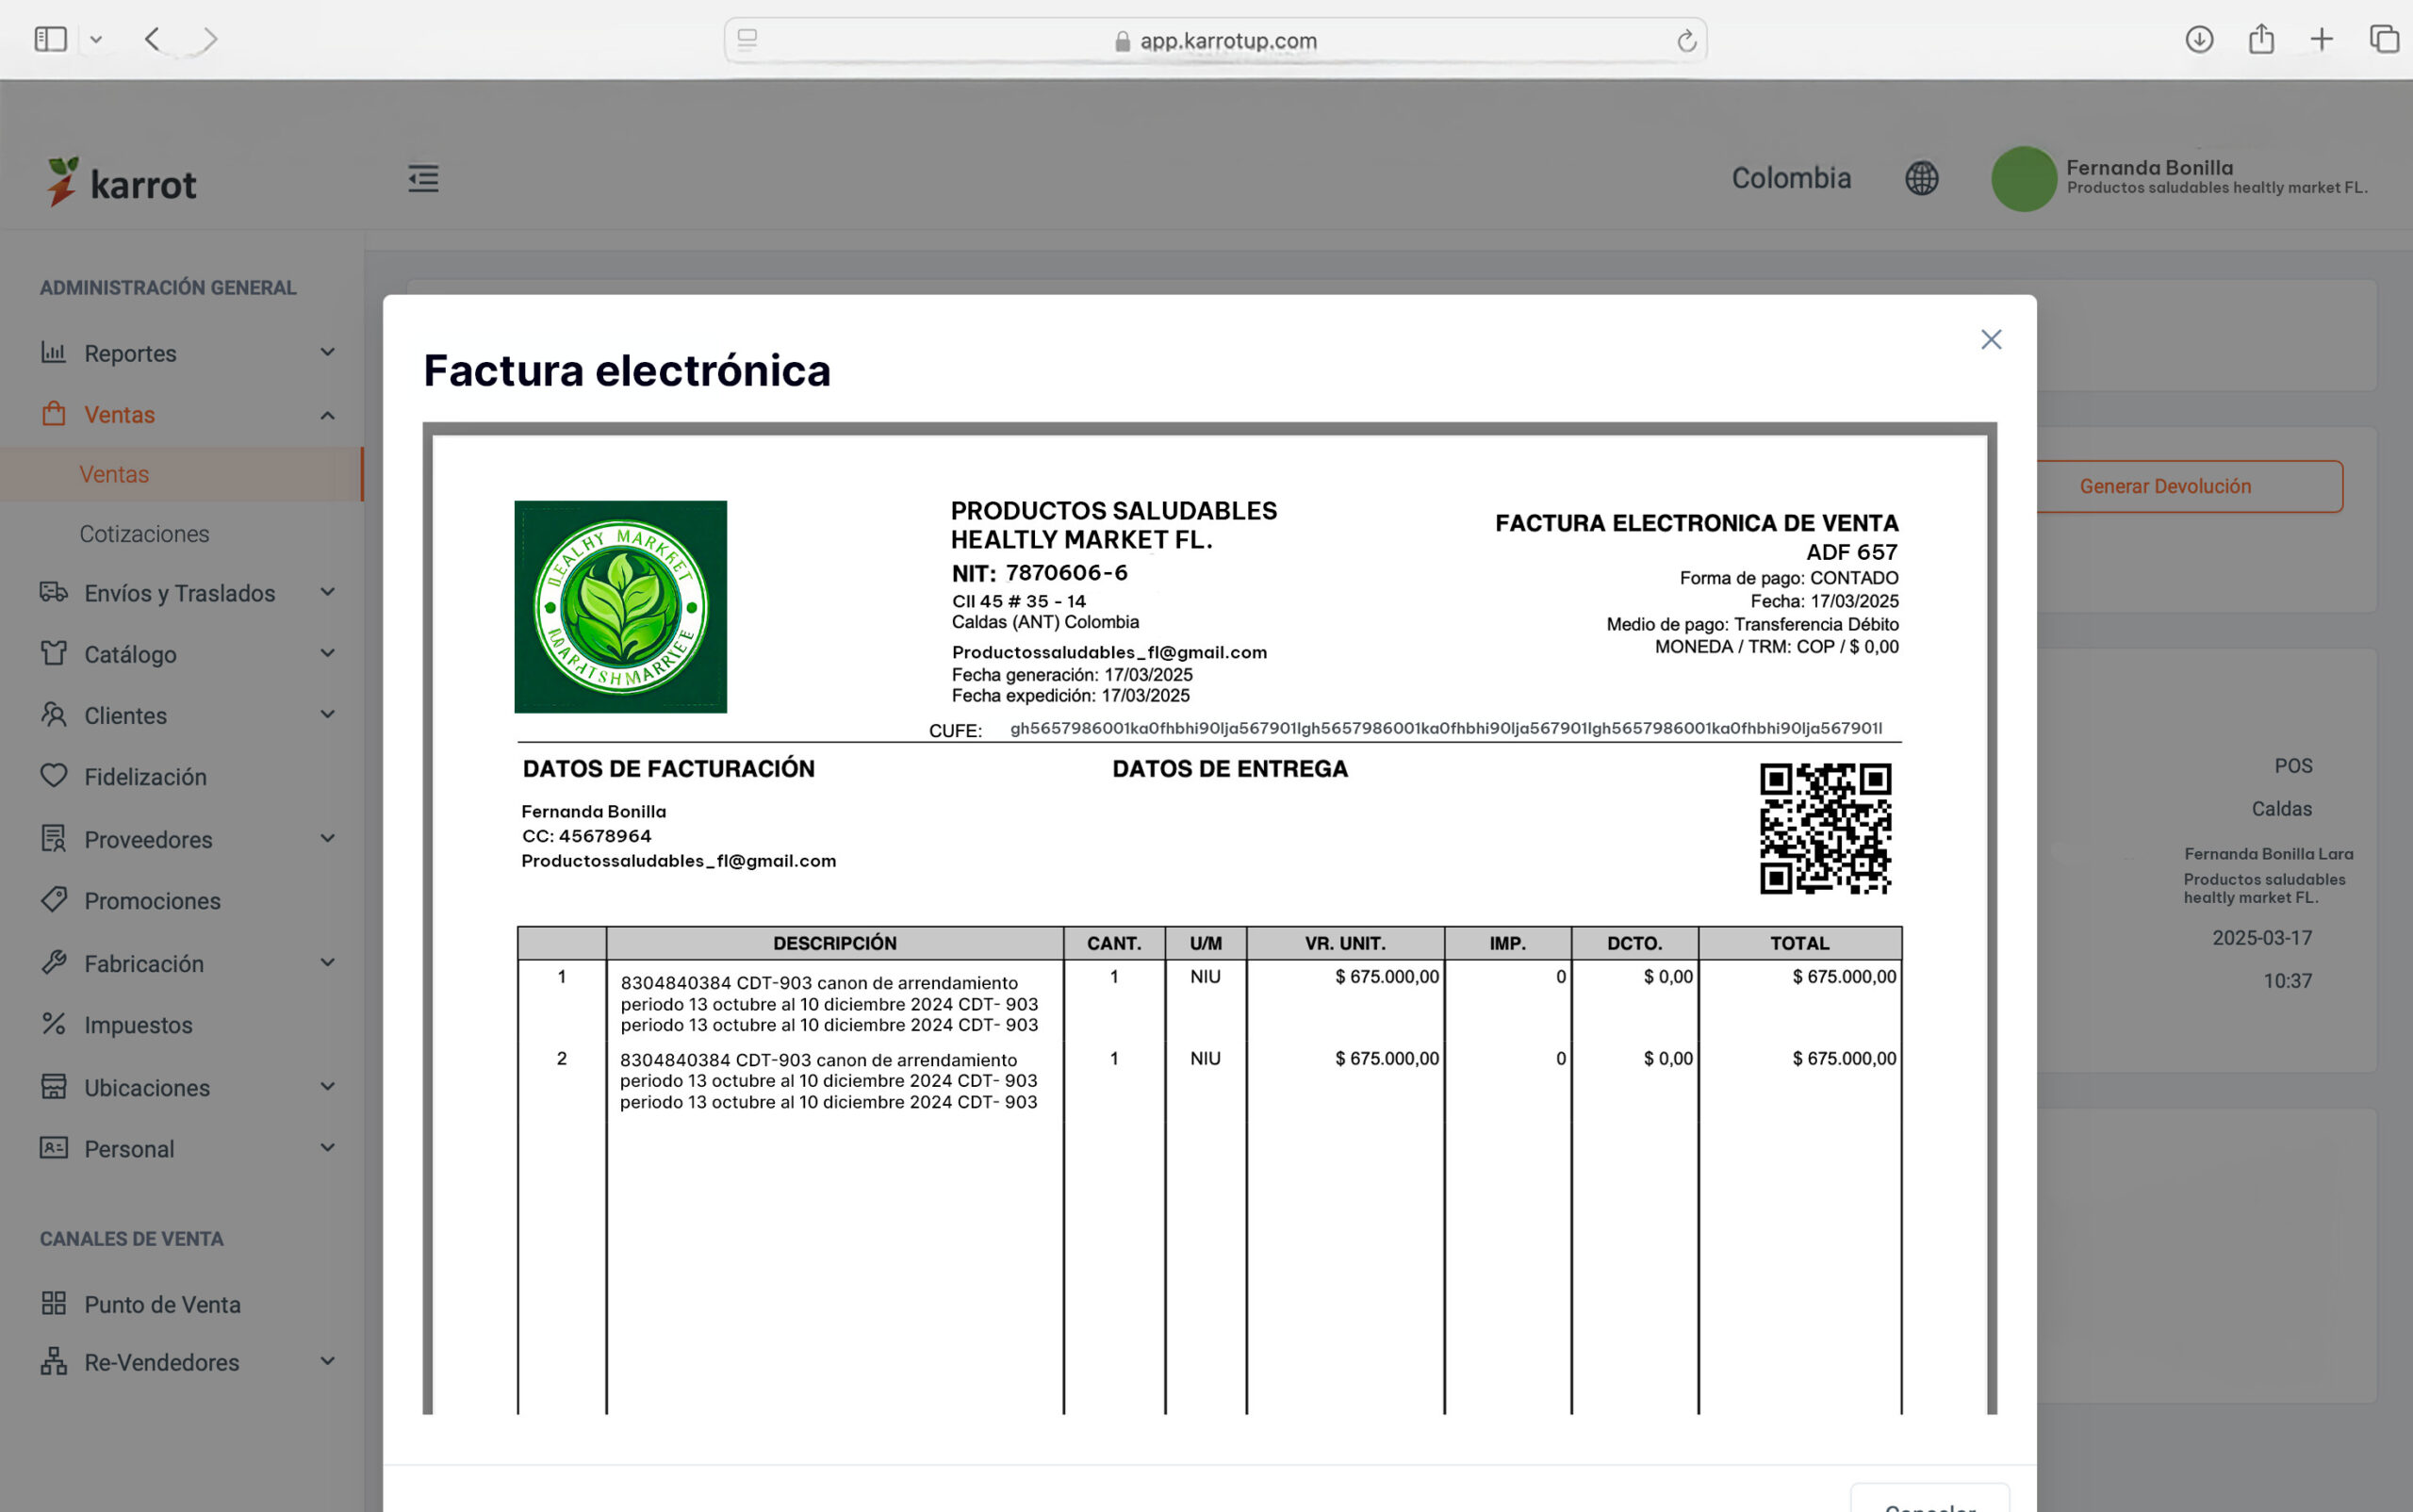Click the collapse sidebar menu icon

(423, 179)
